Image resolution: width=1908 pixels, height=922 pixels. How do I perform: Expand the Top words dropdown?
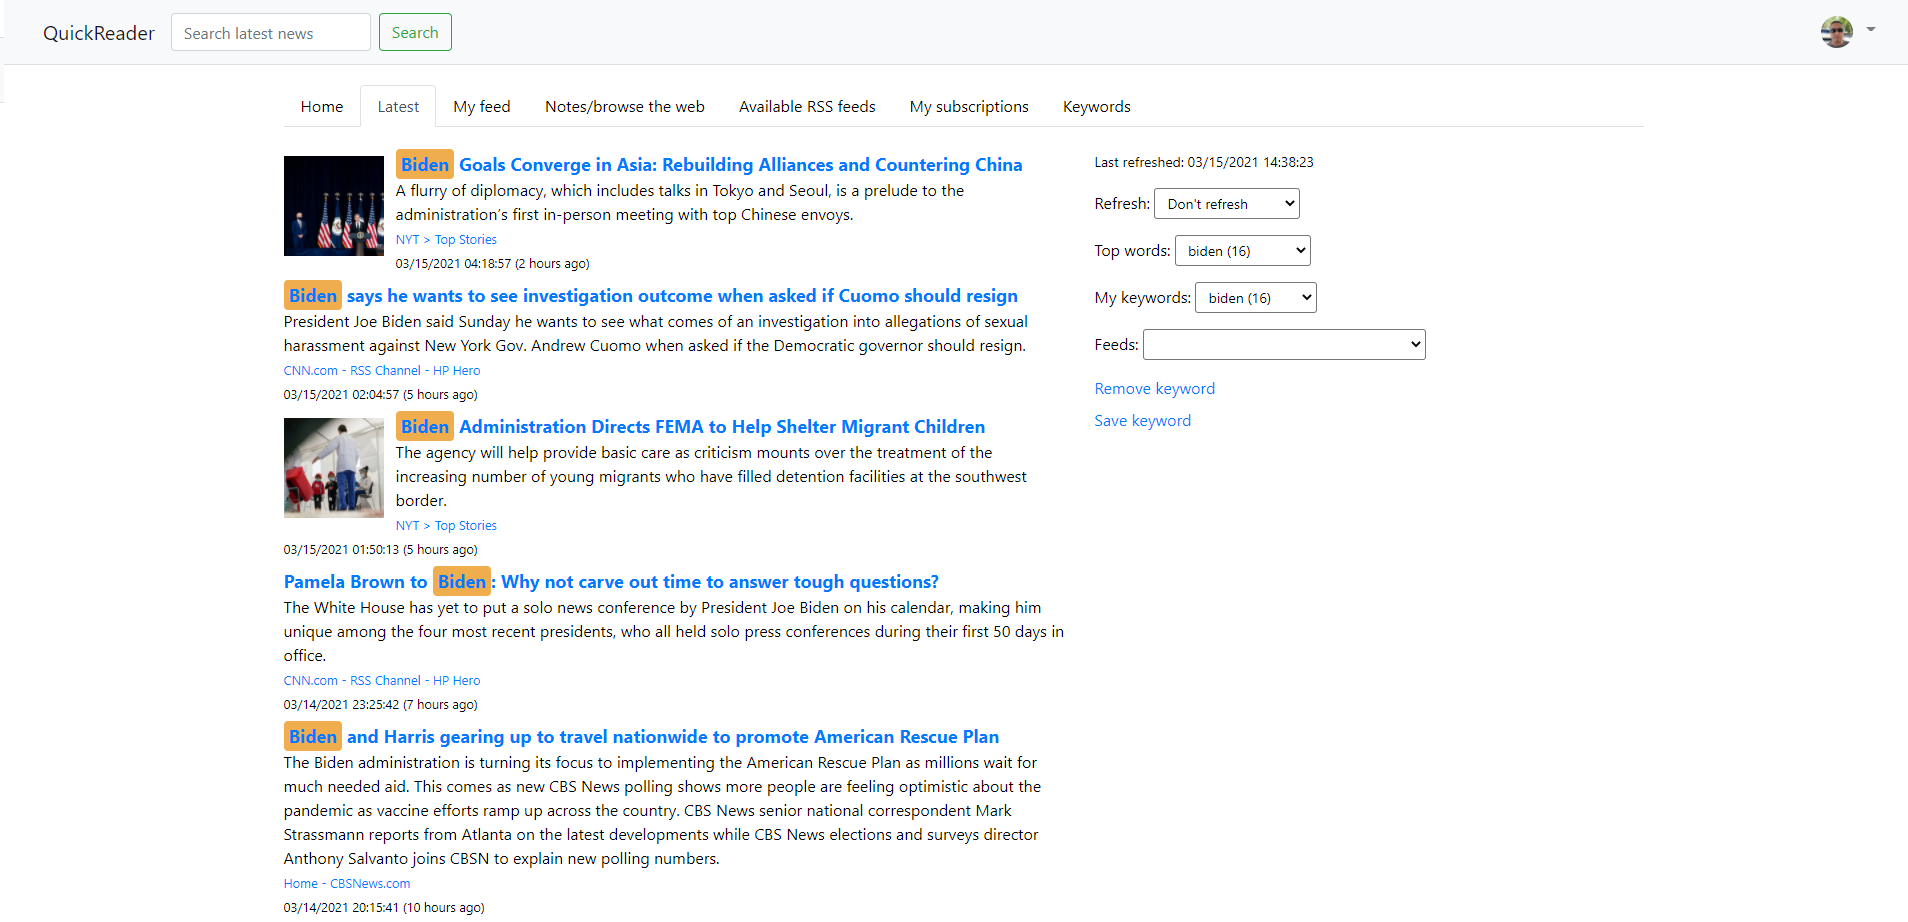point(1243,251)
